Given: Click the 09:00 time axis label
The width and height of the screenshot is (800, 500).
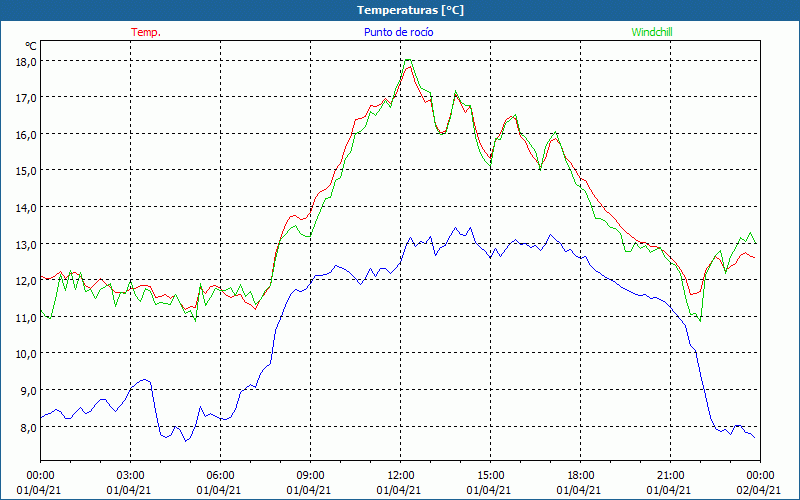Looking at the screenshot, I should click(310, 476).
